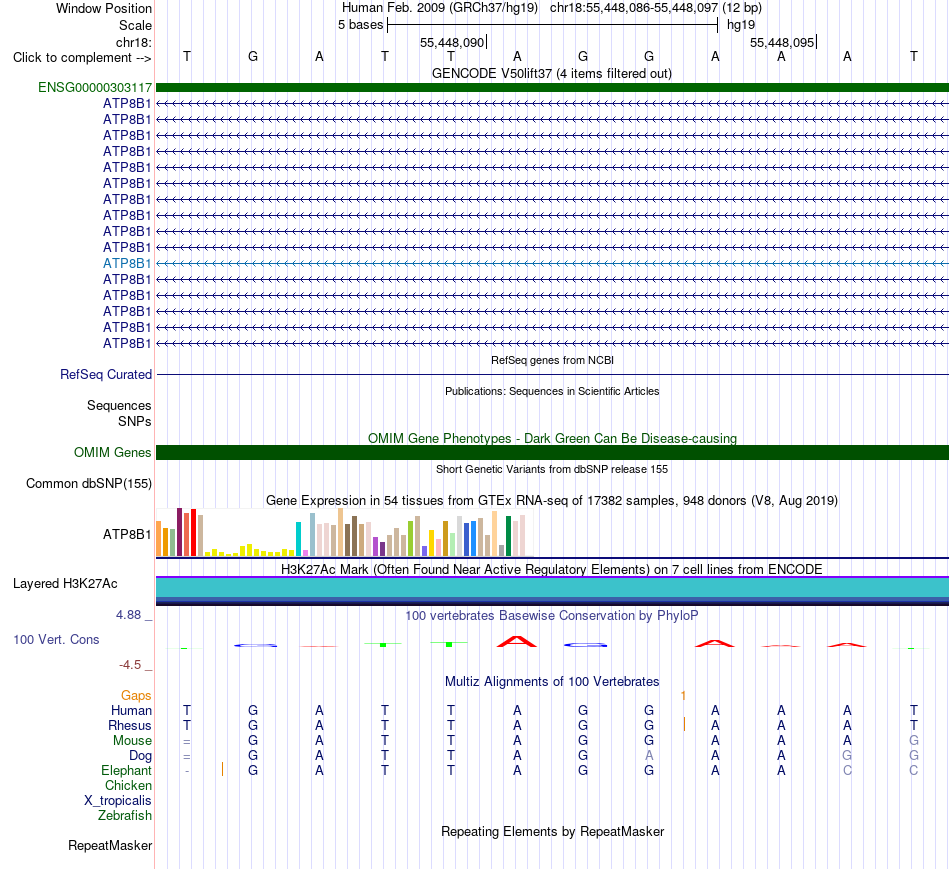Image resolution: width=950 pixels, height=869 pixels.
Task: Open the OMIM Genes track label
Action: coord(112,453)
